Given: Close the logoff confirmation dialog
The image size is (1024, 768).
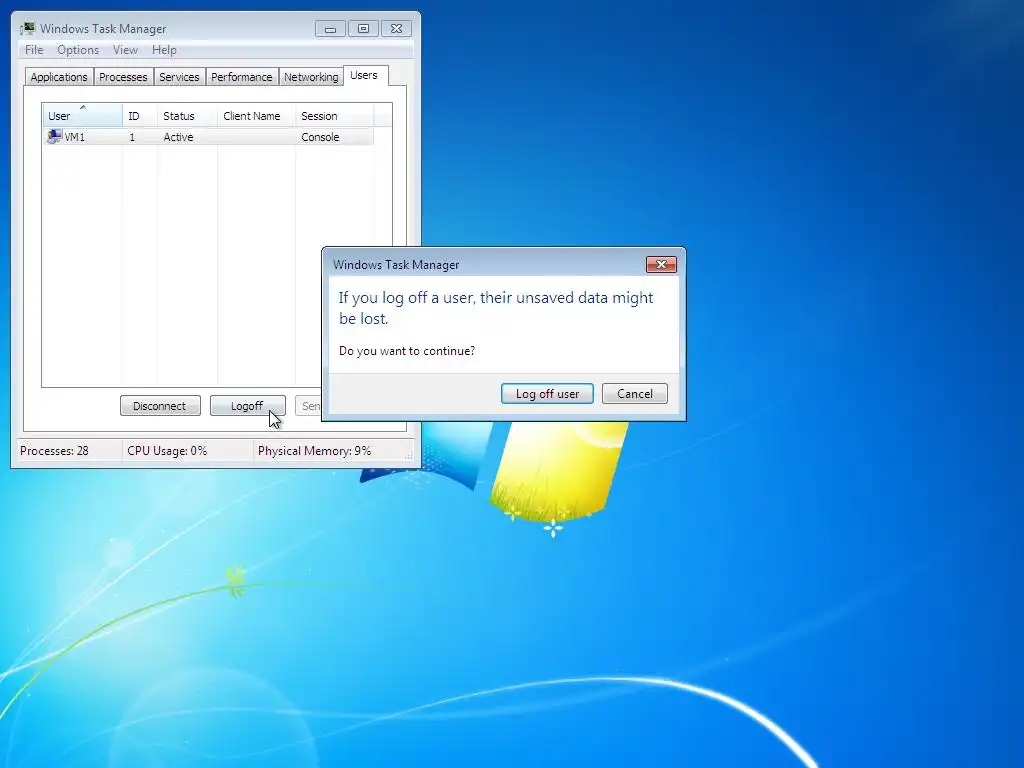Looking at the screenshot, I should [x=661, y=264].
